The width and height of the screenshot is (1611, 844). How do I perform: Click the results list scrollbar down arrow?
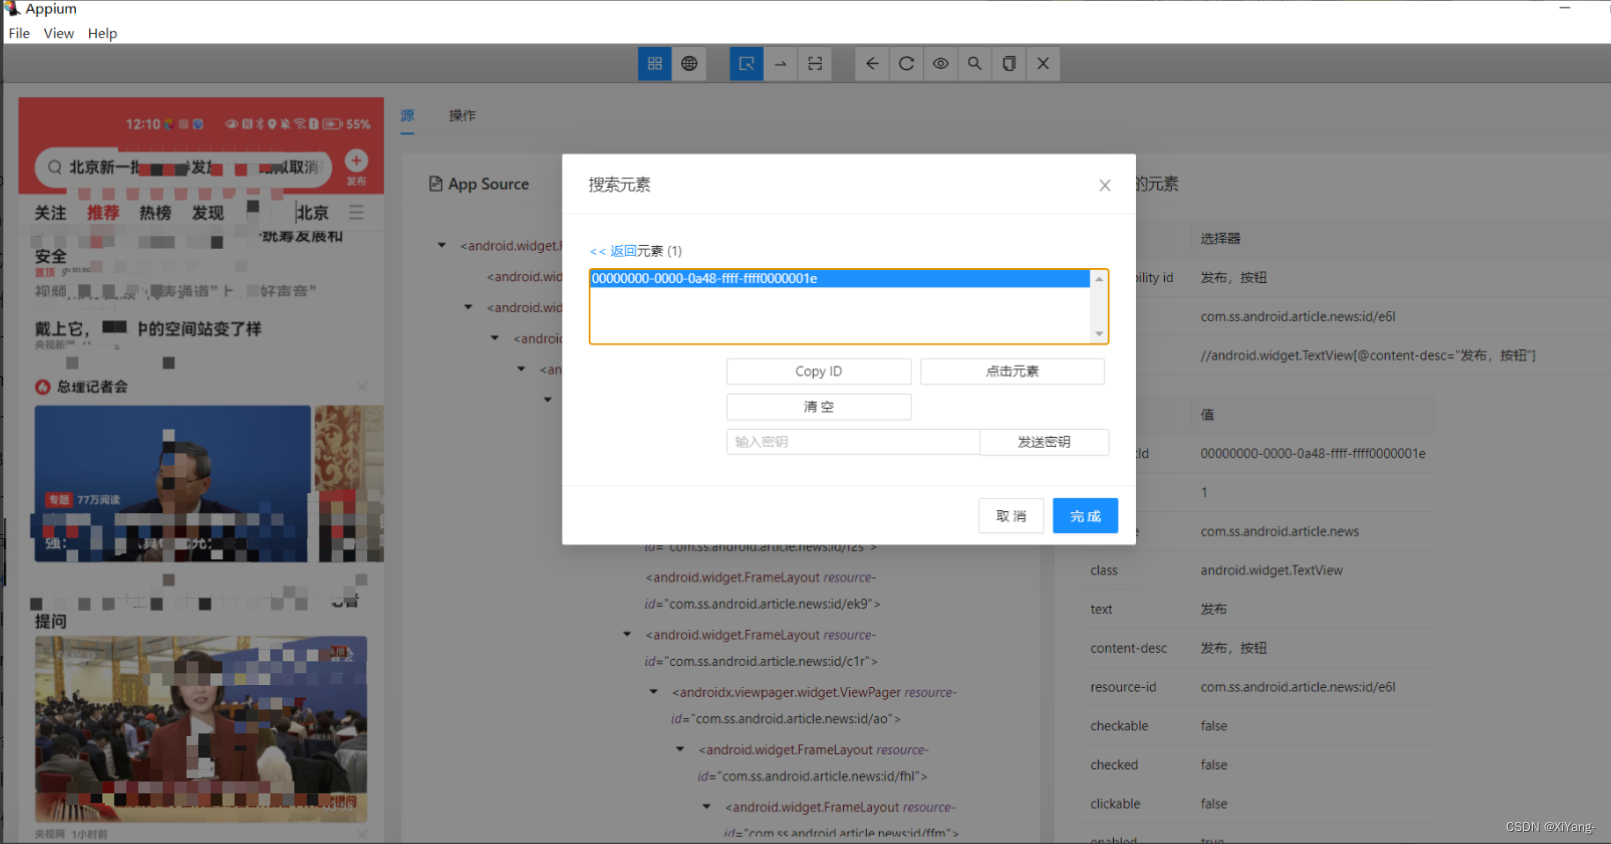[1099, 334]
